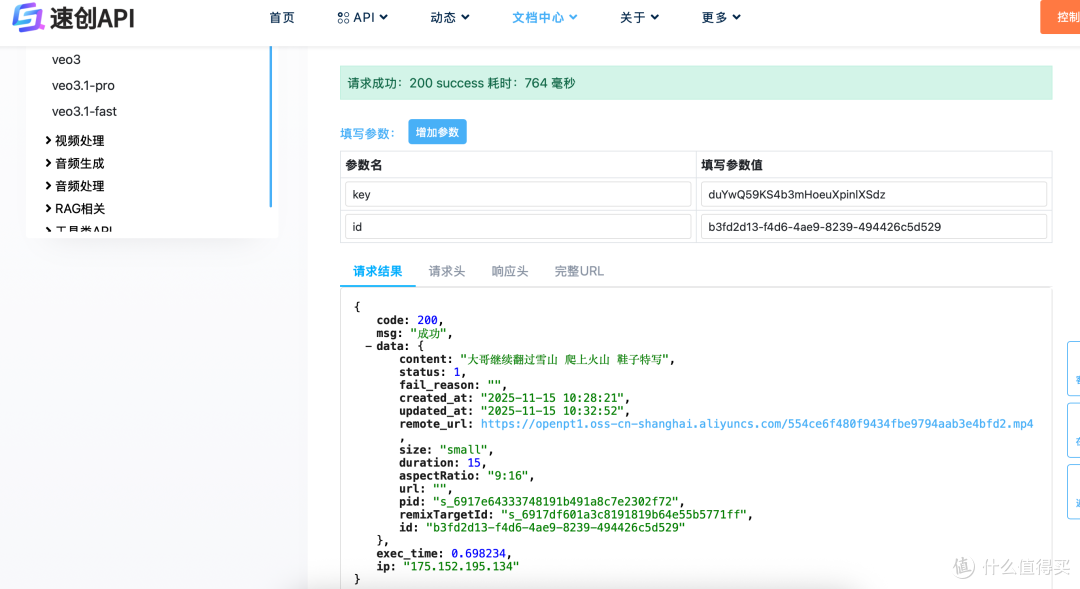Switch to the 请求头 tab
1080x589 pixels.
[446, 270]
